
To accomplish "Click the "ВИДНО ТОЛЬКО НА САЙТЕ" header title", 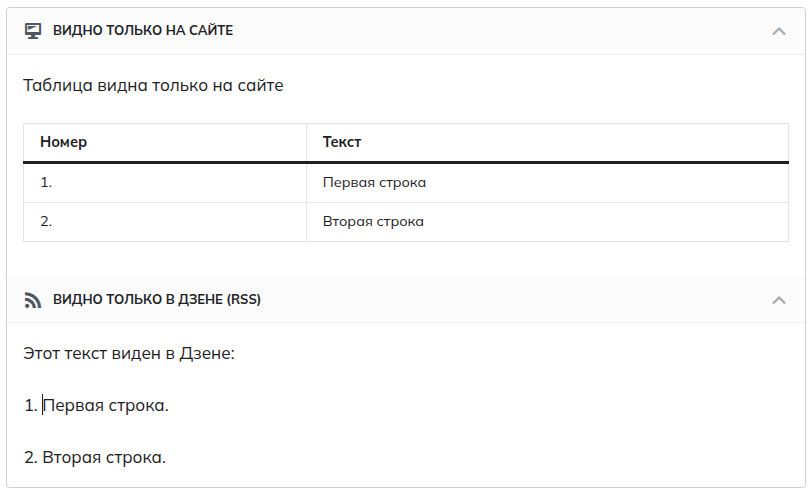I will (143, 31).
